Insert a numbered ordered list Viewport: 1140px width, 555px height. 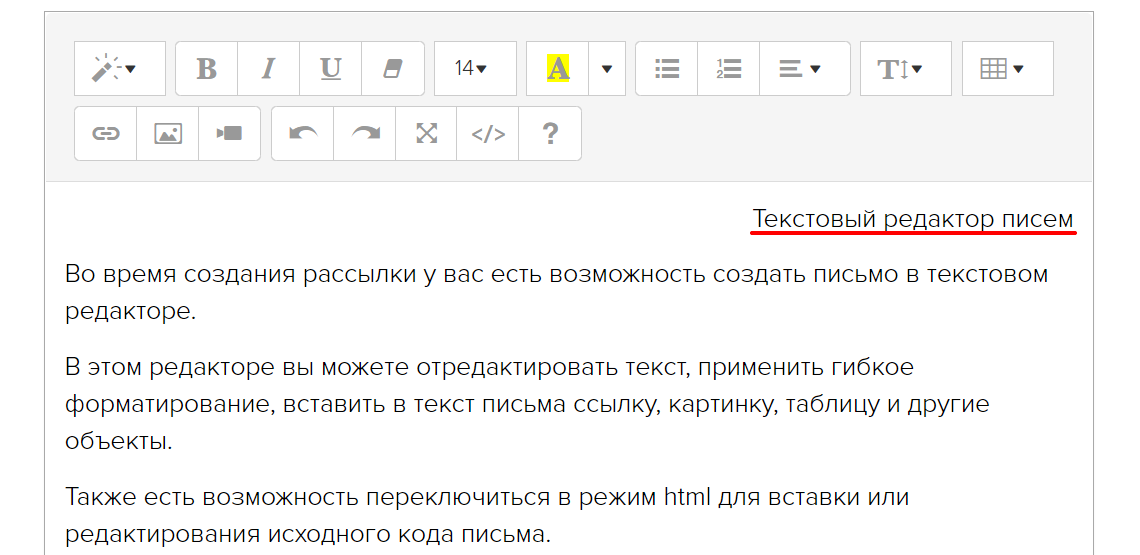click(x=728, y=69)
